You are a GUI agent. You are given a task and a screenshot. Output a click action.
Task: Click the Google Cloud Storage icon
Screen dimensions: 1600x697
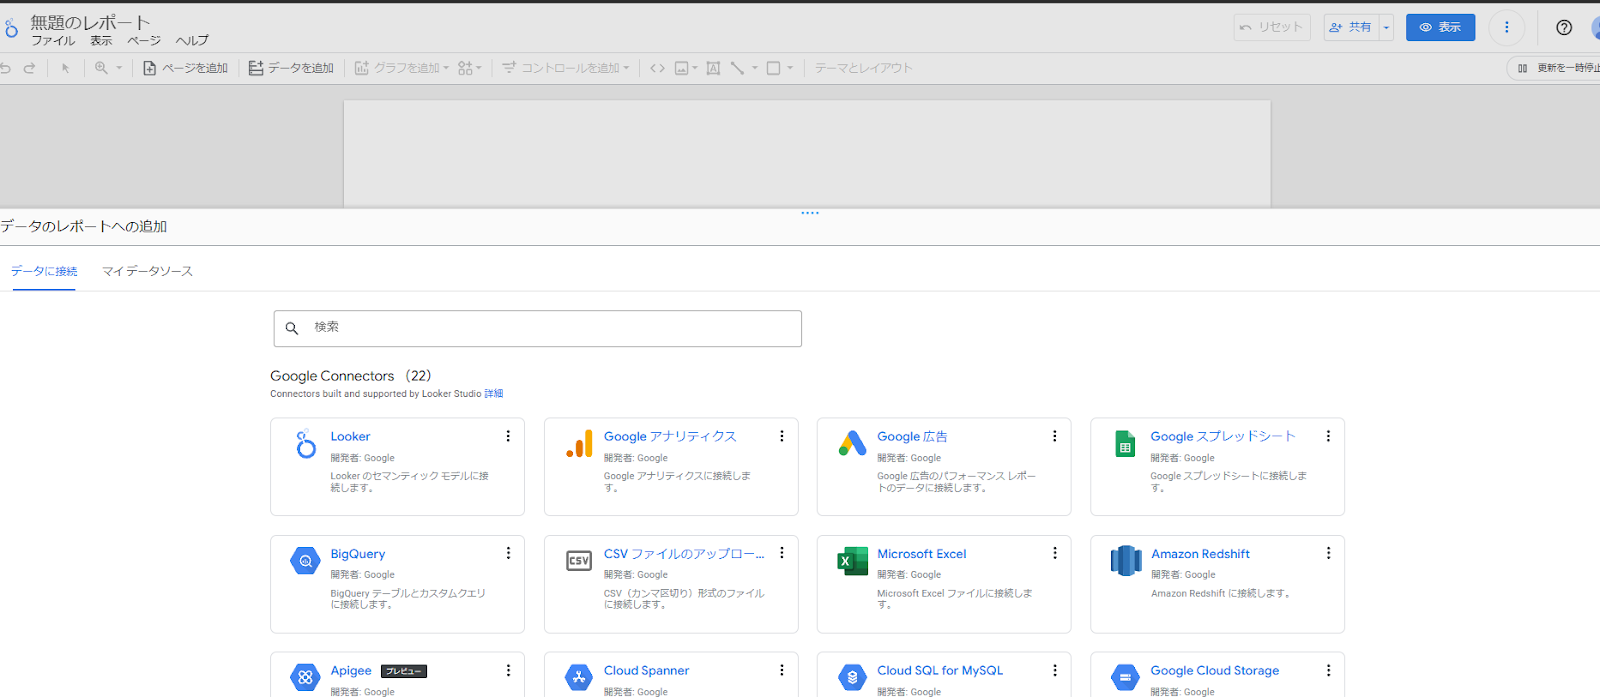tap(1125, 677)
